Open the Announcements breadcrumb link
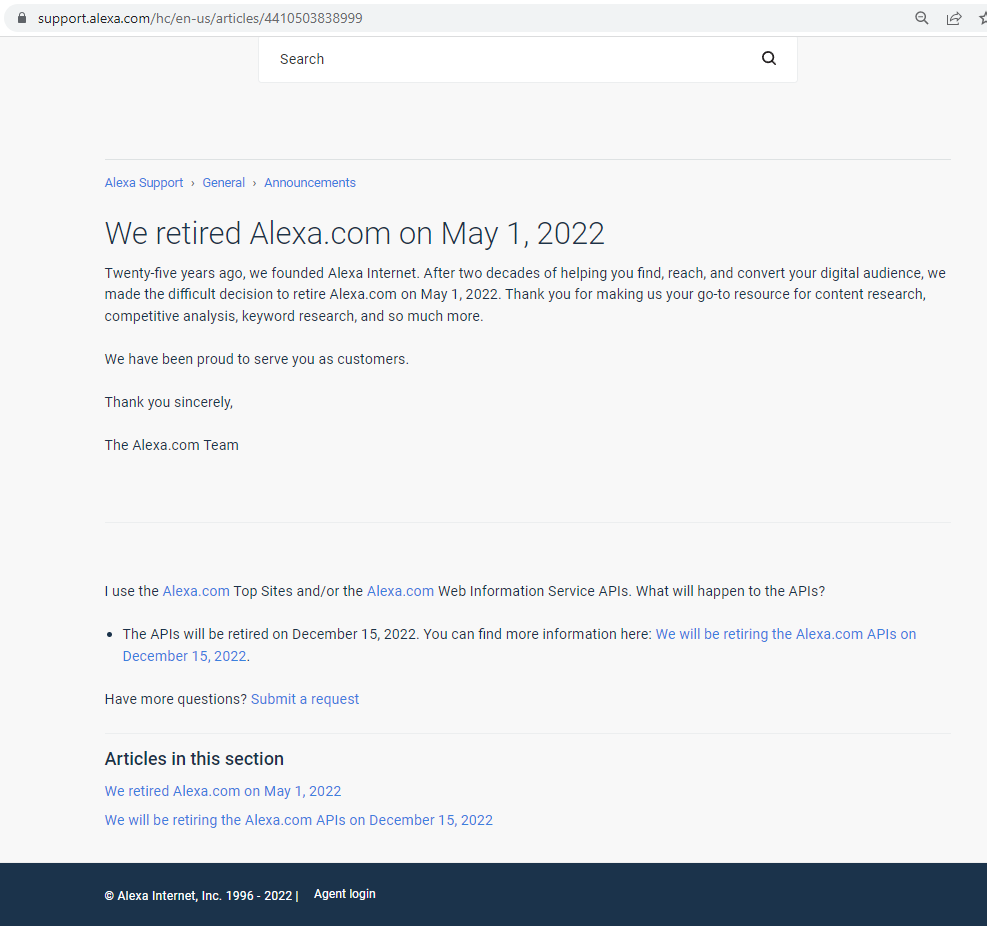Screen dimensions: 987x926 click(310, 183)
